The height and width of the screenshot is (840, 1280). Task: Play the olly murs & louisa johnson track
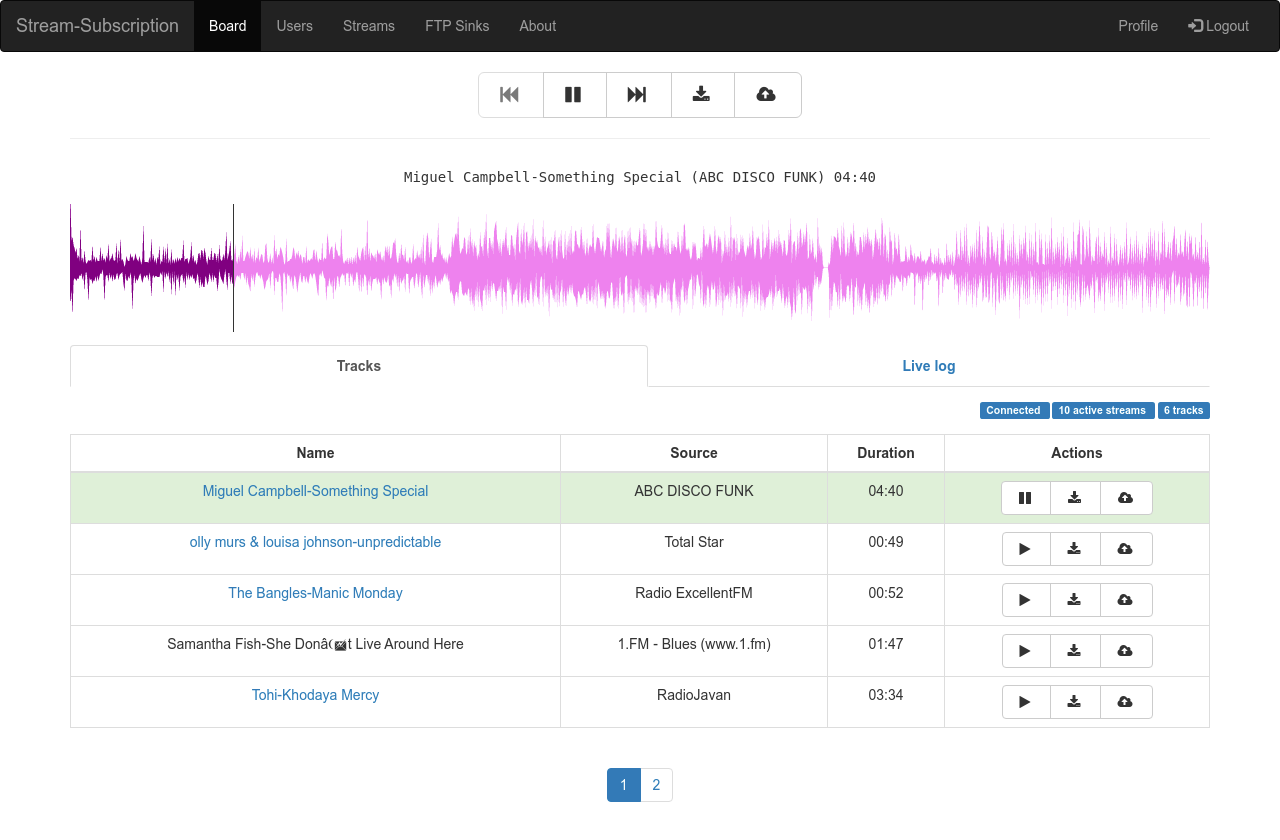1026,549
